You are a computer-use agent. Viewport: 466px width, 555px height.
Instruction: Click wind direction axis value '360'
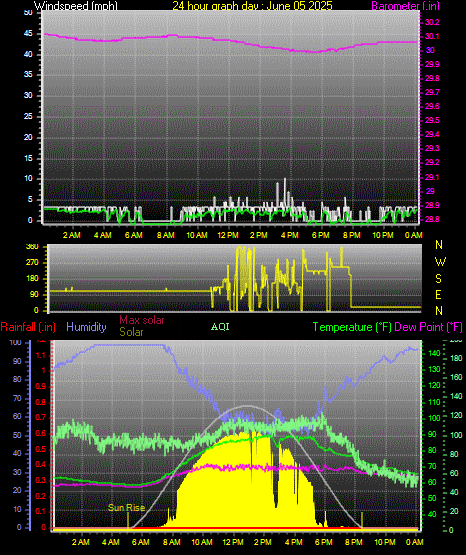point(32,247)
